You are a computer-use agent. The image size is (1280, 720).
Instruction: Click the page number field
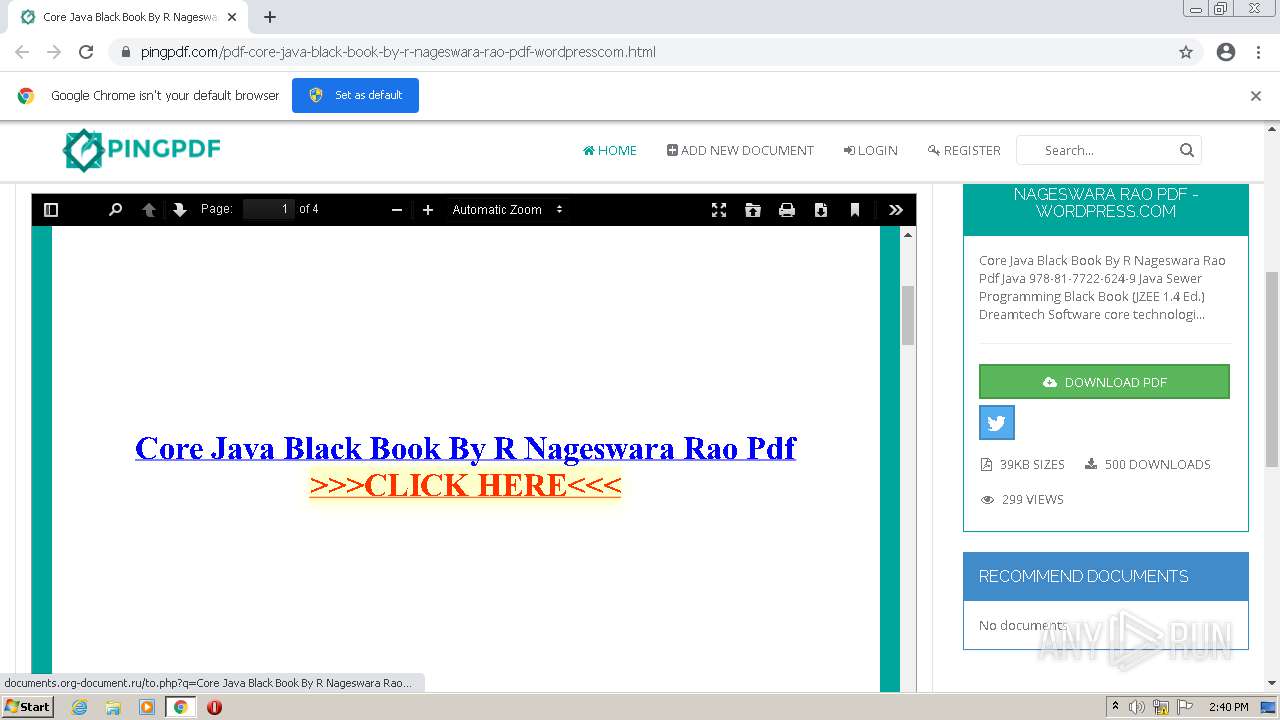[x=268, y=209]
